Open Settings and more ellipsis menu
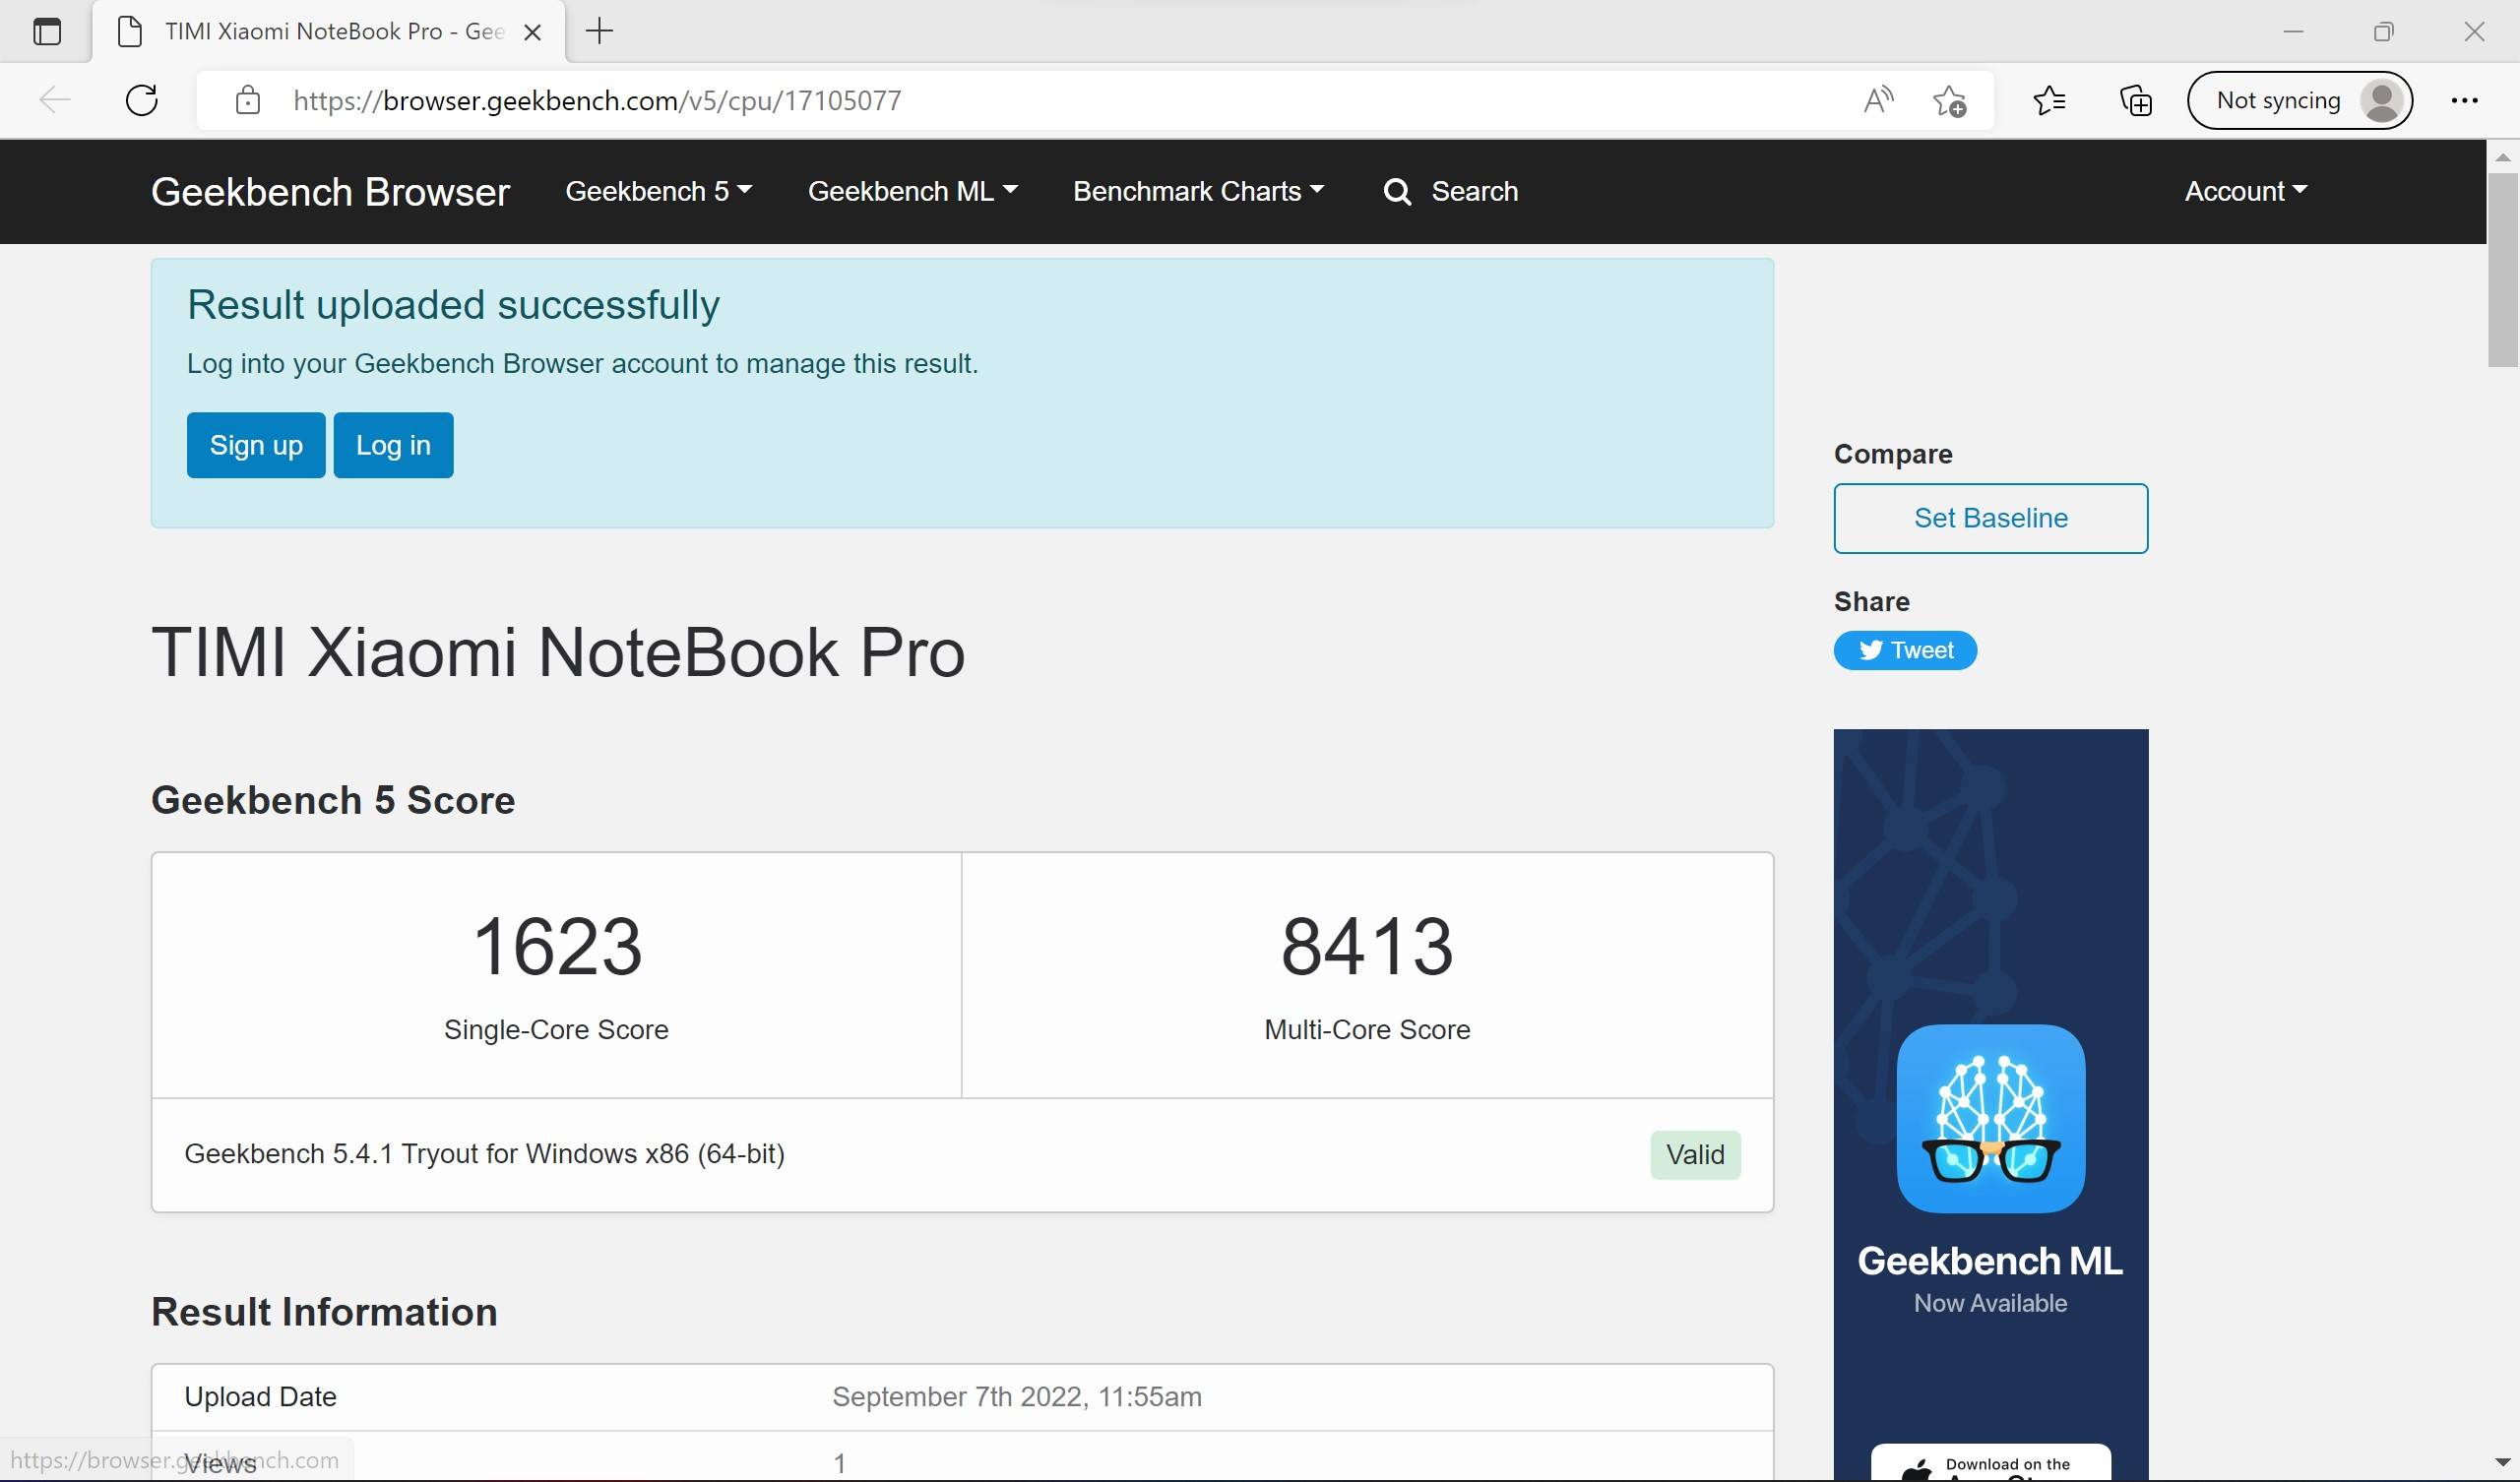This screenshot has width=2520, height=1482. (2464, 100)
